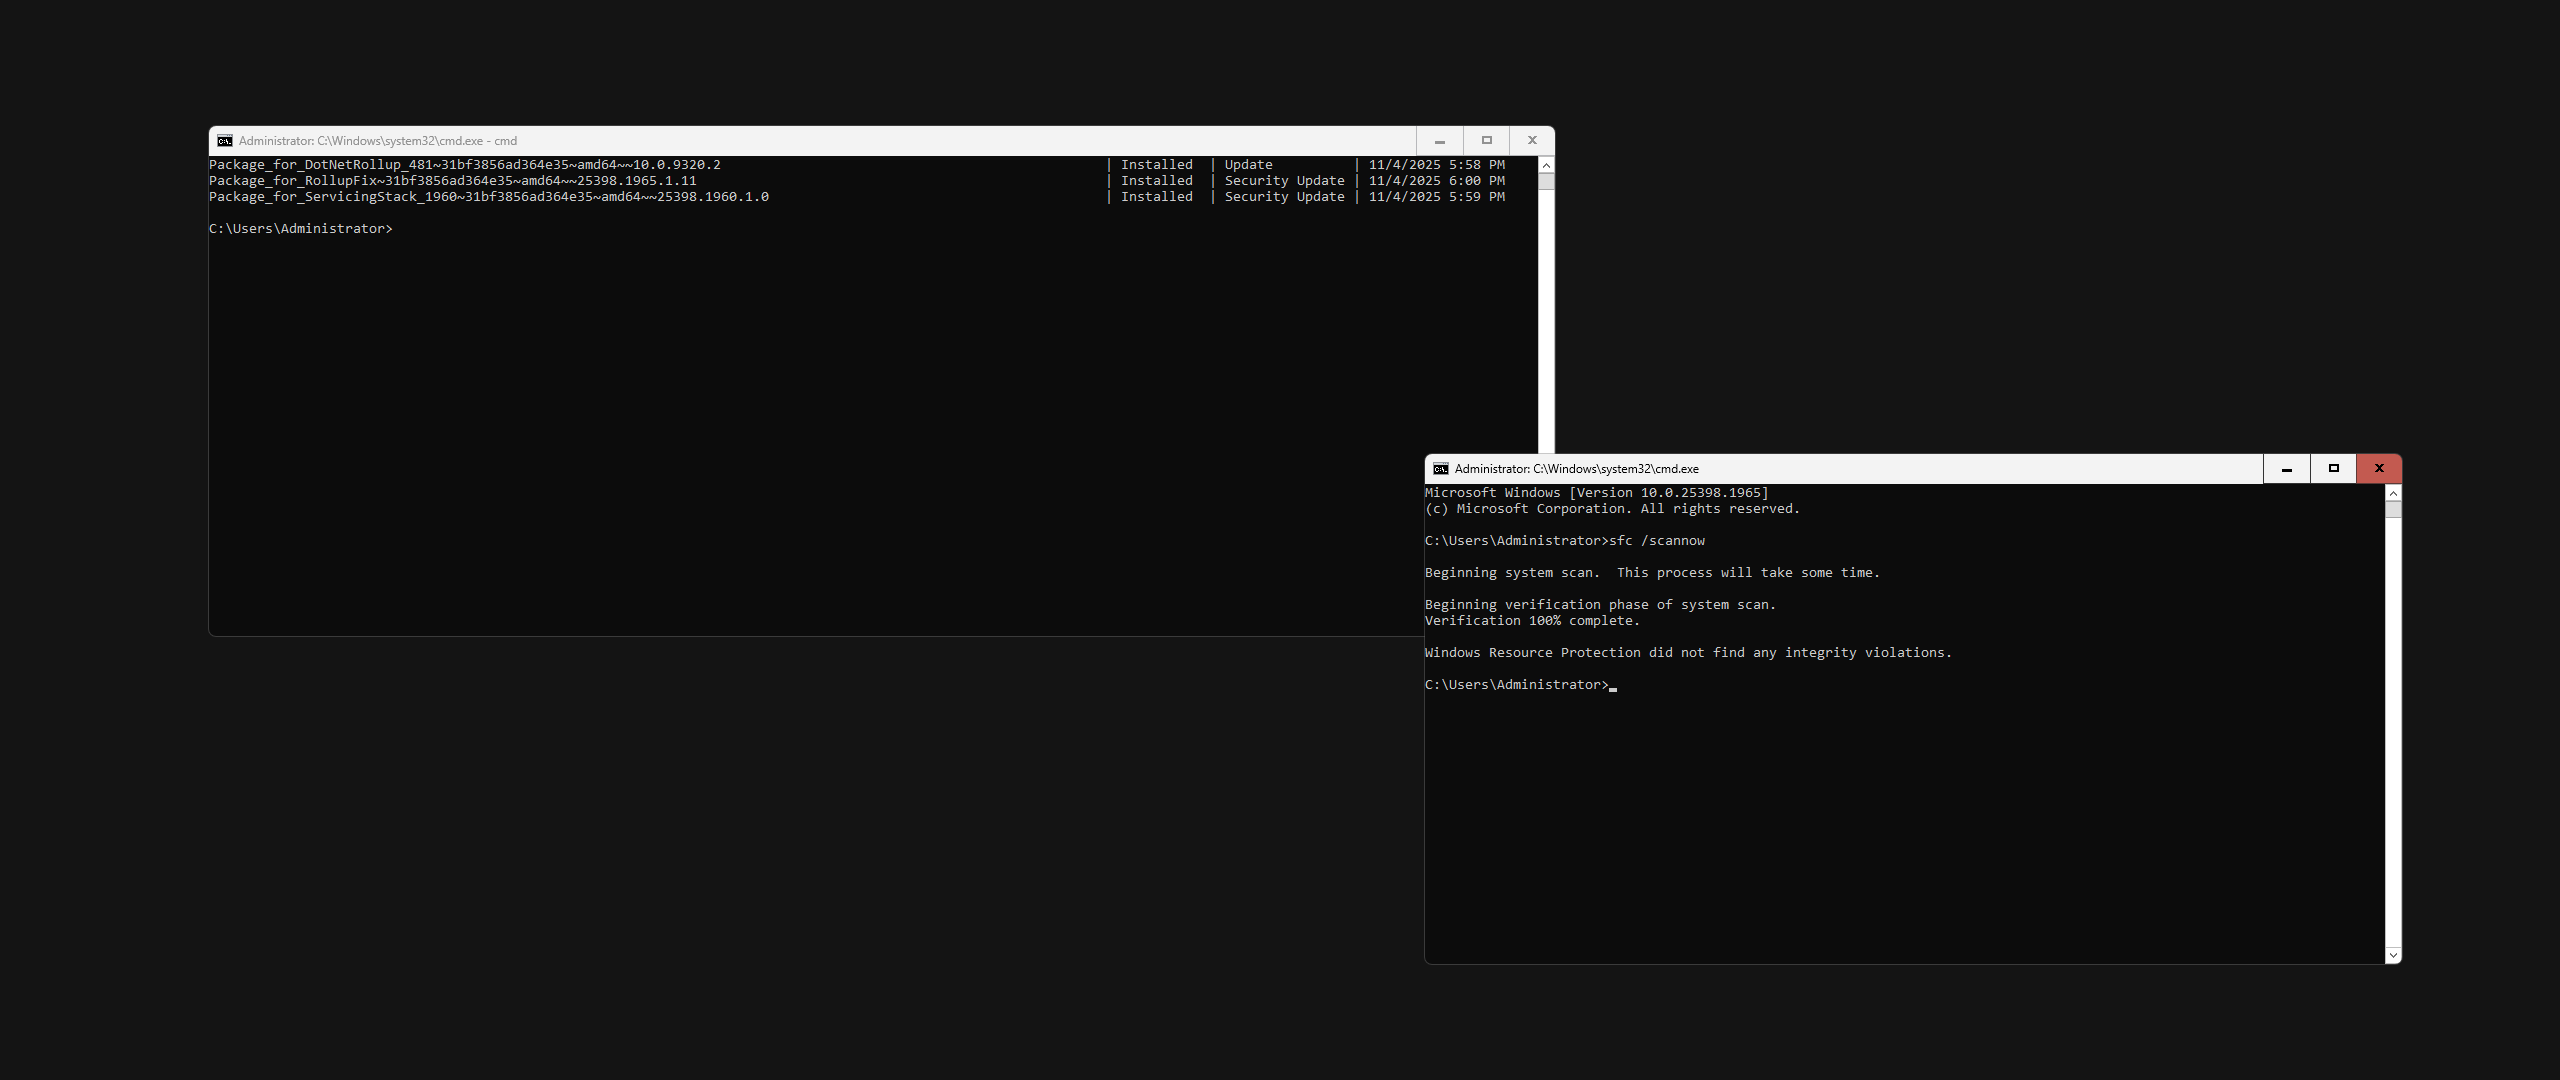Open system menu icon of rear cmd window
This screenshot has width=2560, height=1080.
click(225, 141)
